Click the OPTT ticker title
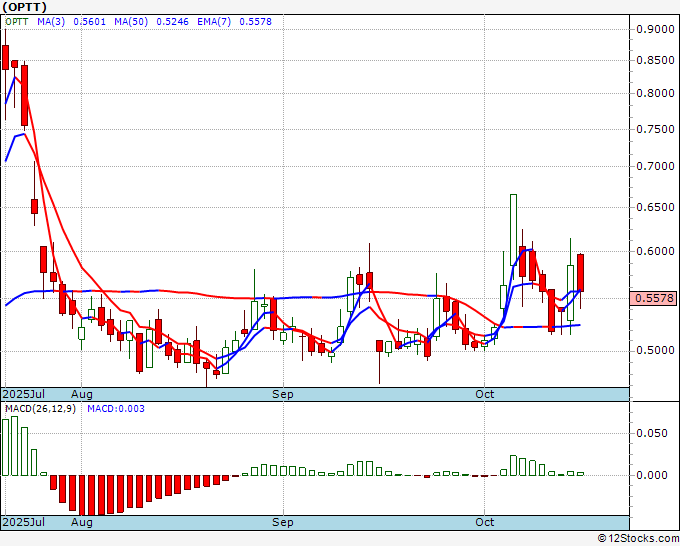 point(24,7)
